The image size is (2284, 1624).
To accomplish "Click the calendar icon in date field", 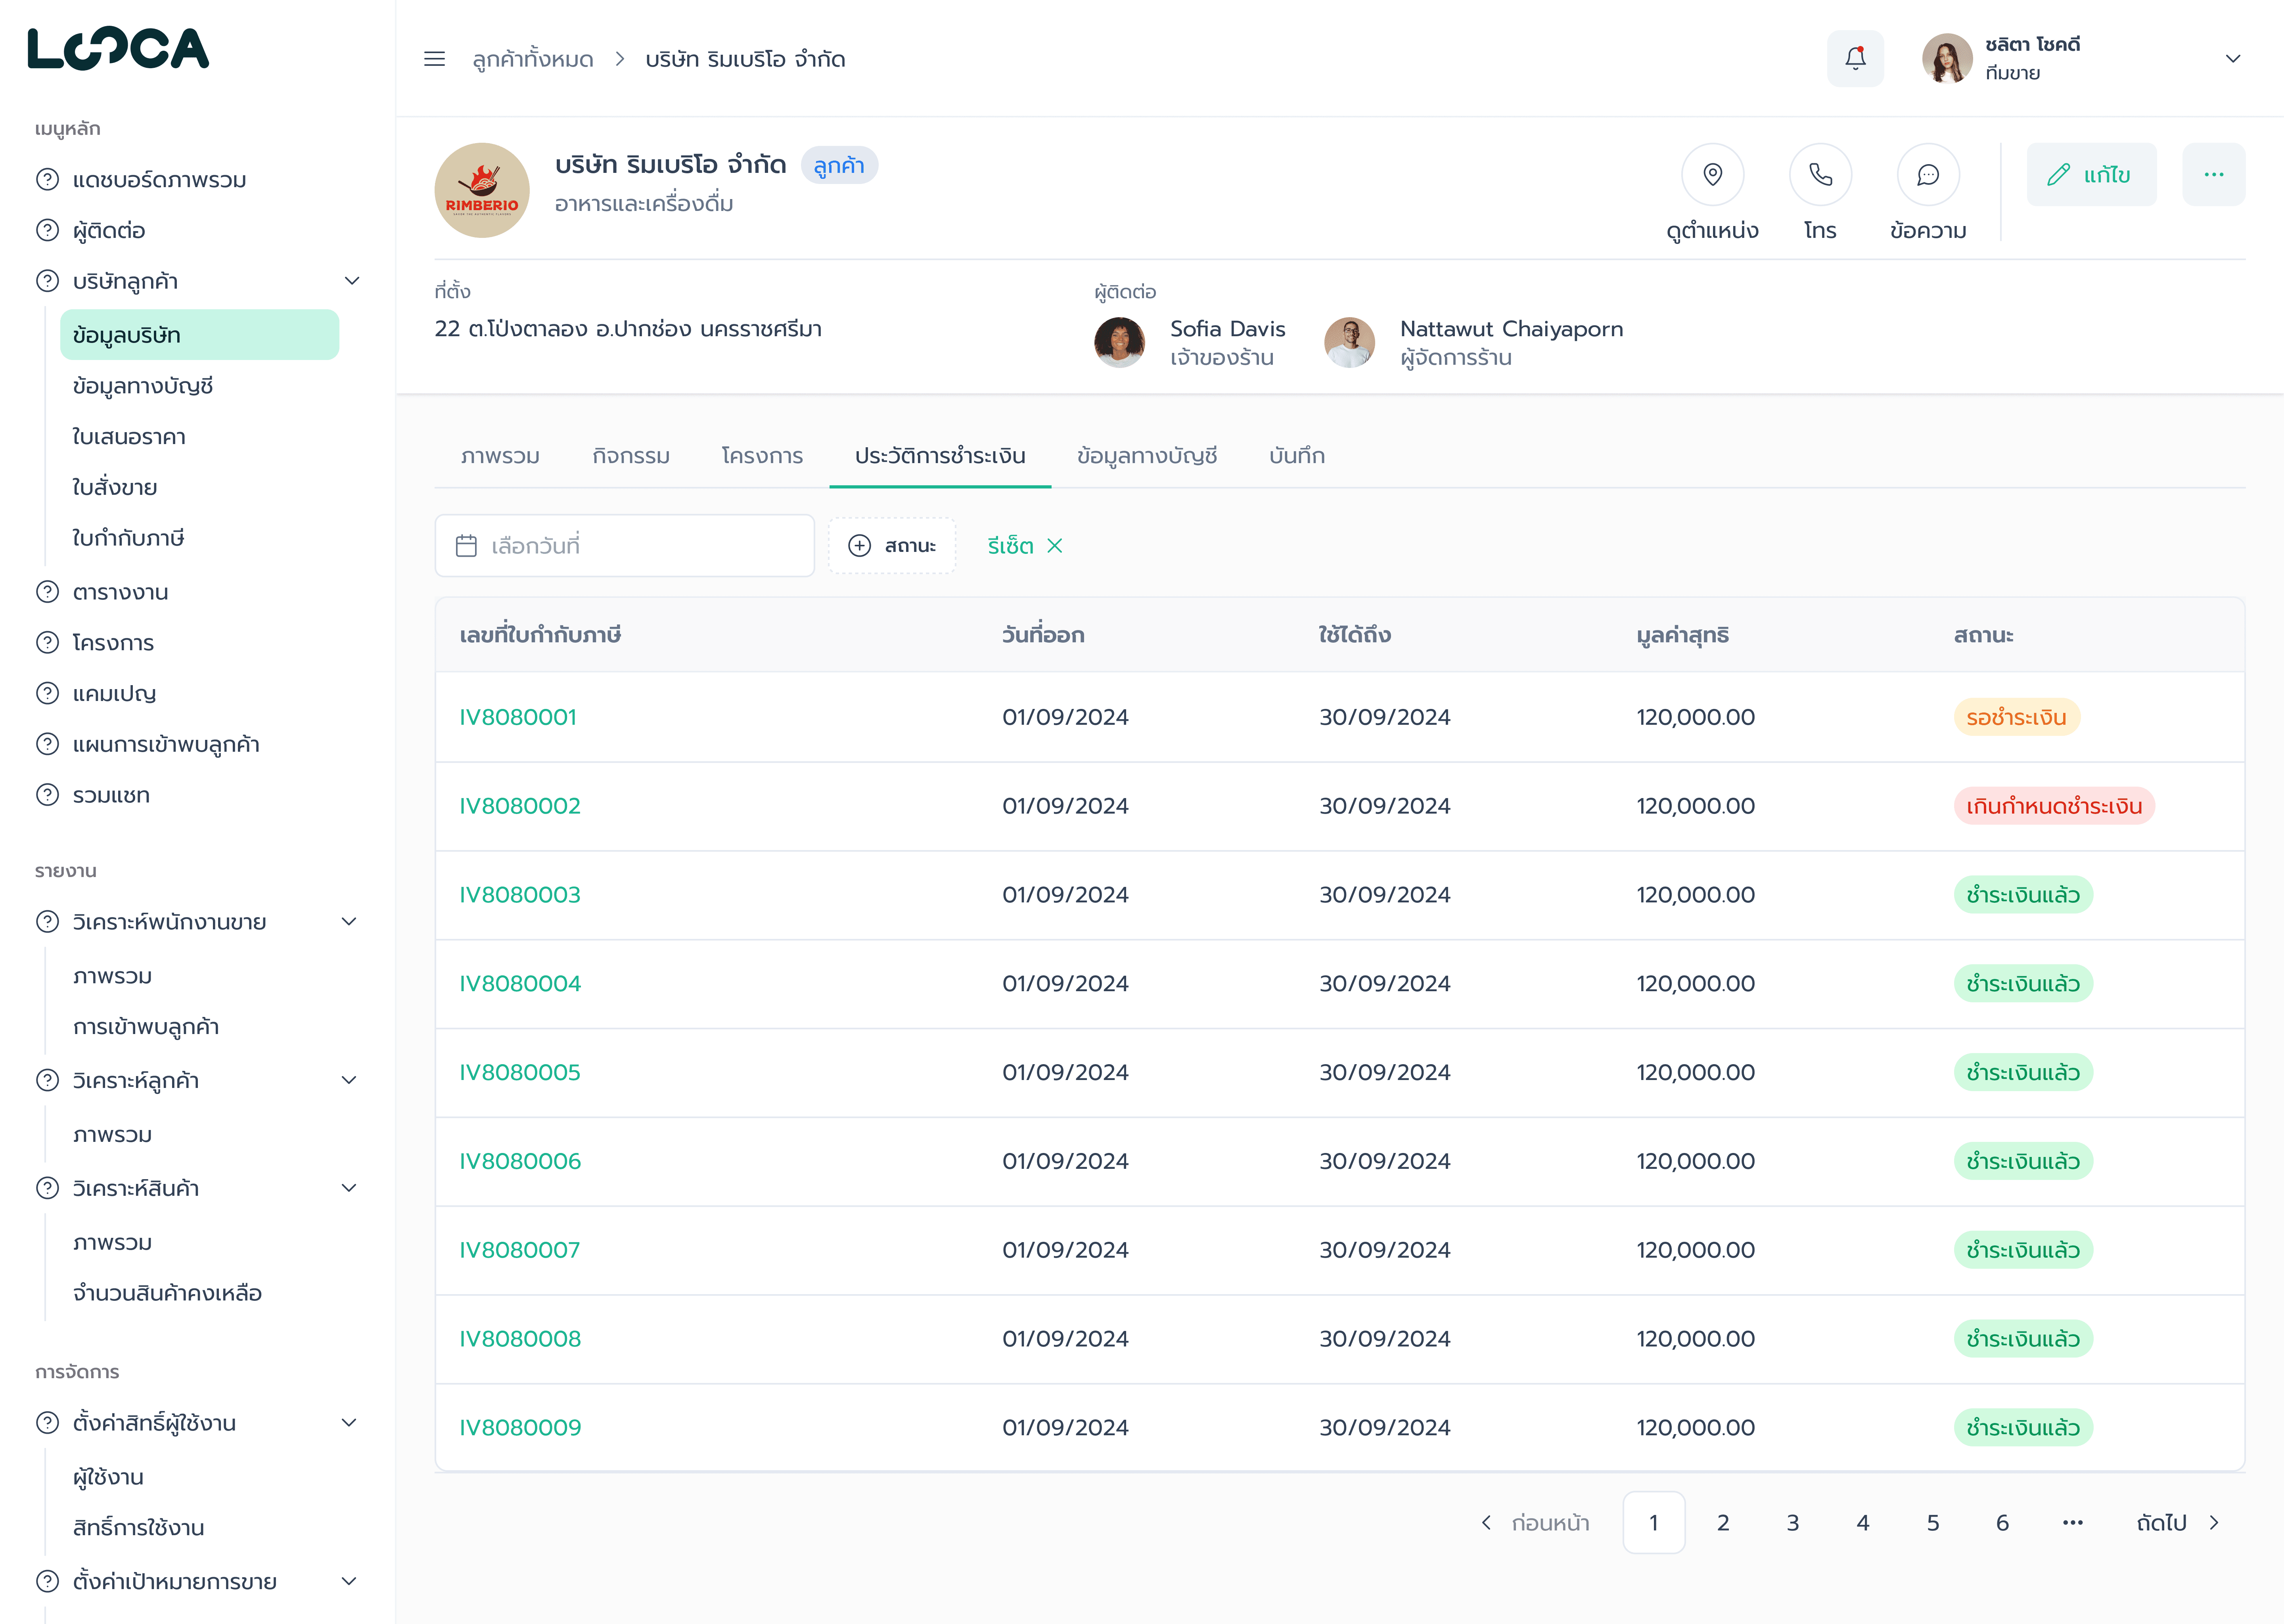I will (x=466, y=546).
